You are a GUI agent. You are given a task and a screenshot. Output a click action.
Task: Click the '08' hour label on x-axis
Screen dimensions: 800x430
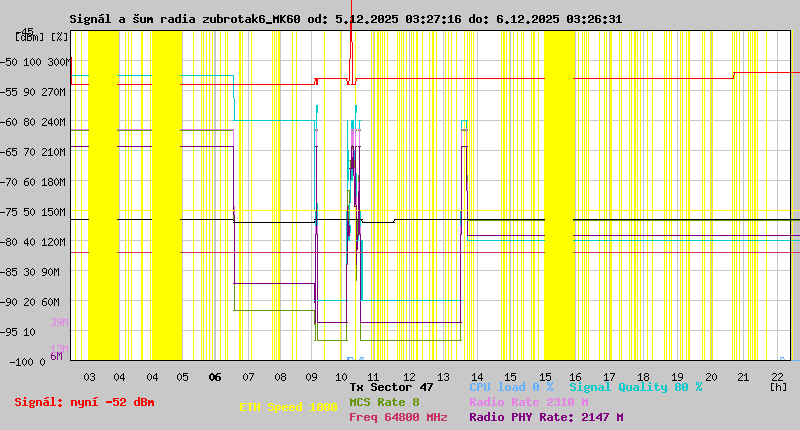(280, 377)
